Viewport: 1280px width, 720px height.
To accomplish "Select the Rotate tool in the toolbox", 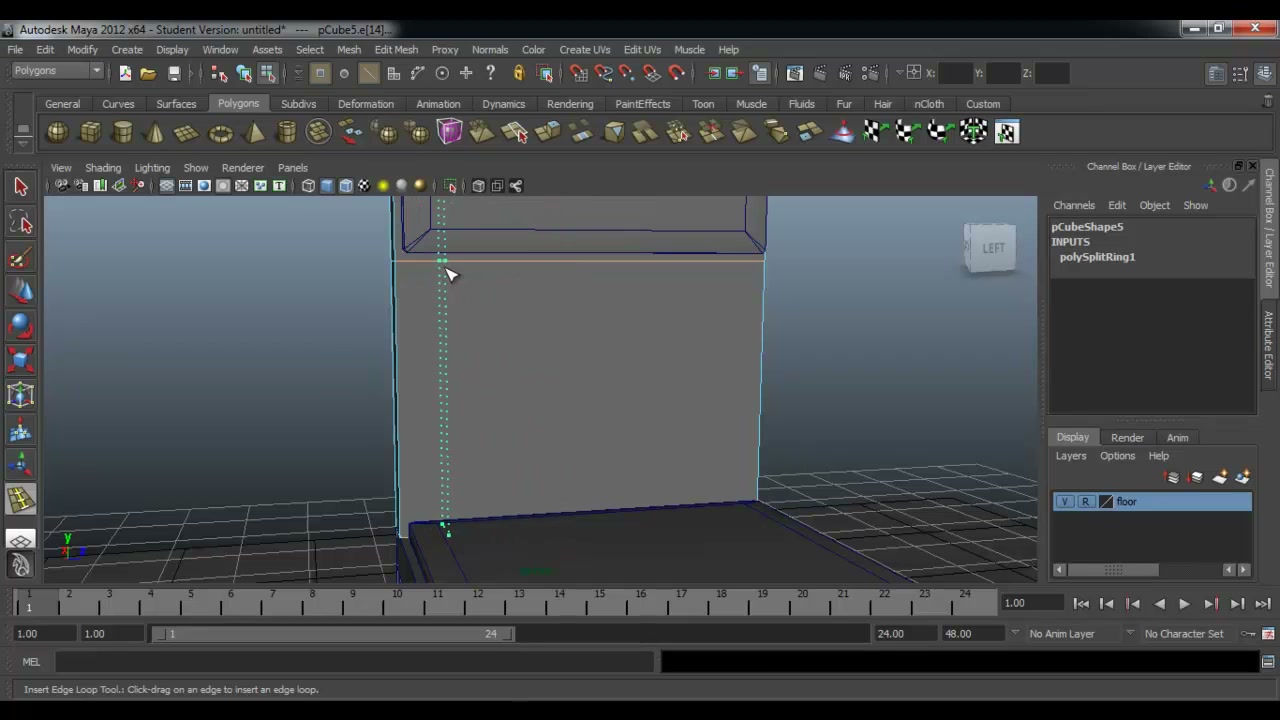I will (20, 326).
